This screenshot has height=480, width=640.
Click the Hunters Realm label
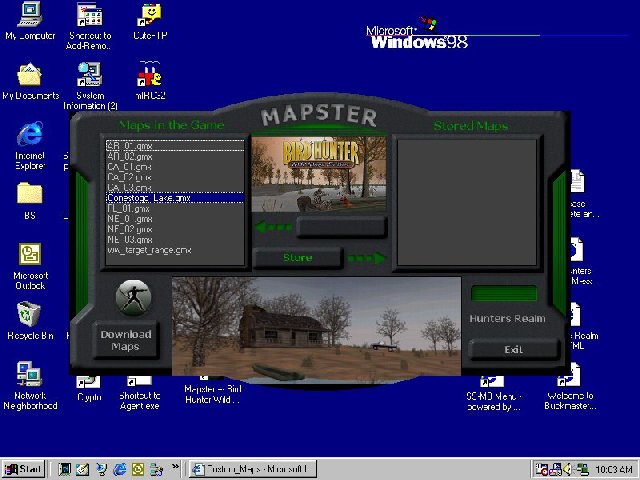(507, 318)
